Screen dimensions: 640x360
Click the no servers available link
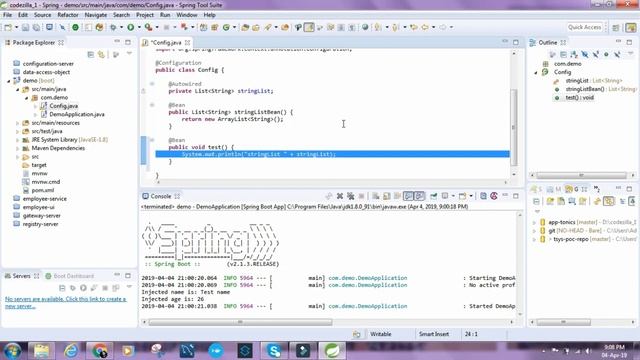tap(65, 302)
